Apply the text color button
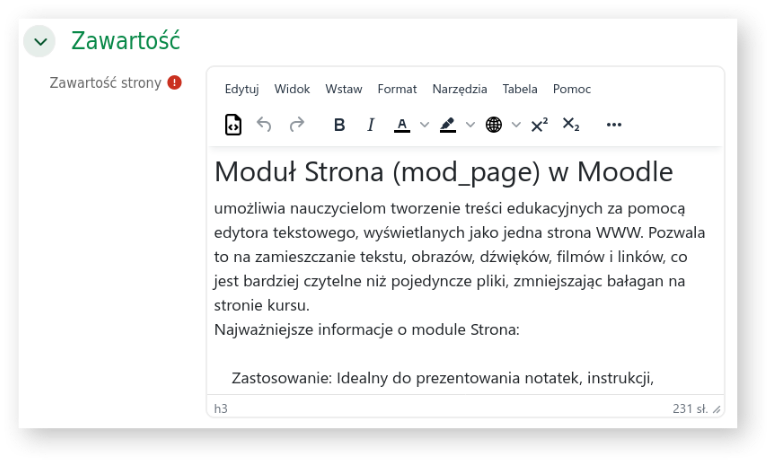This screenshot has height=463, width=772. pyautogui.click(x=402, y=125)
